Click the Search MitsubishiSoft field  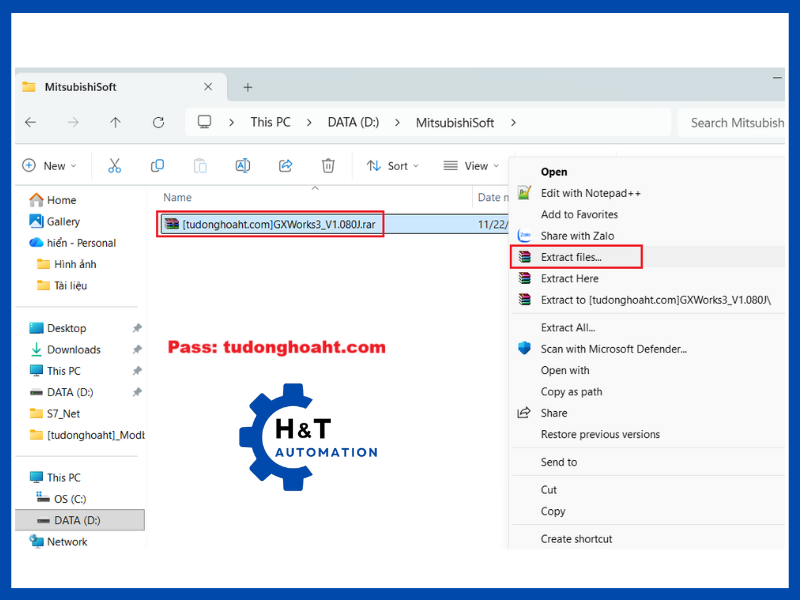(735, 123)
